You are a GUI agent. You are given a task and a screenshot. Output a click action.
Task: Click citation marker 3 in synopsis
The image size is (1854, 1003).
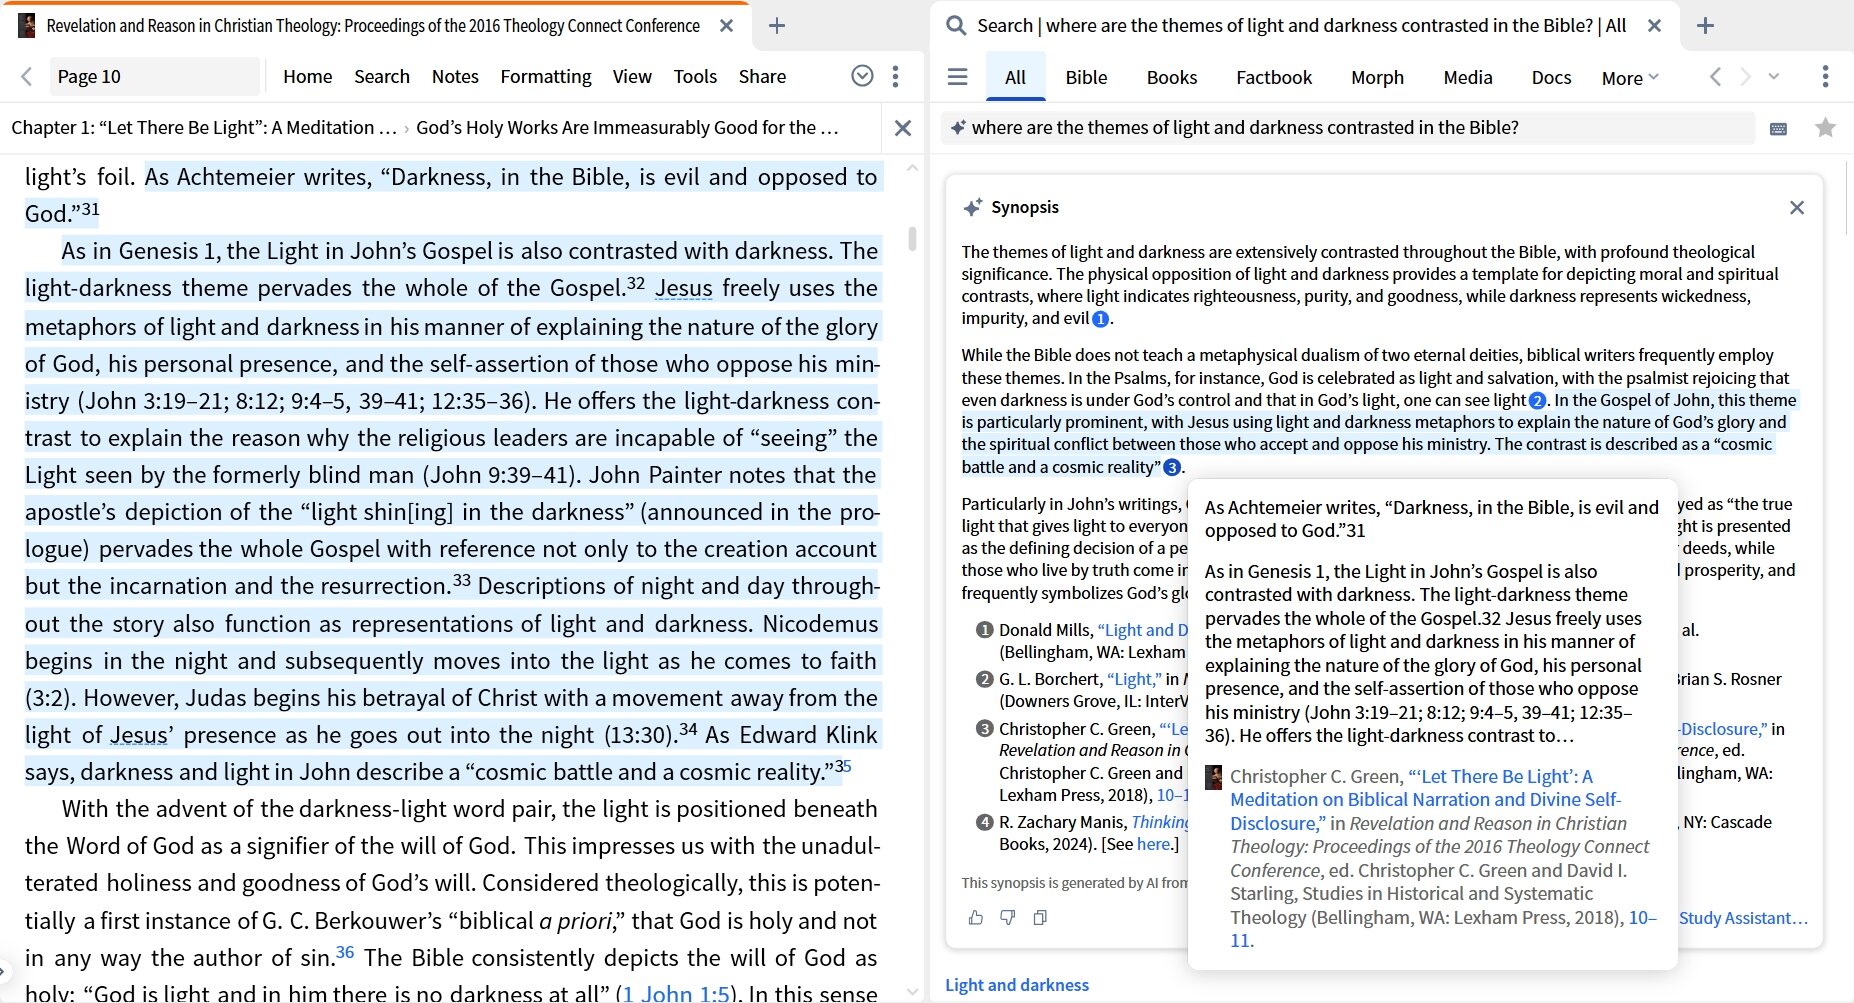coord(1172,467)
